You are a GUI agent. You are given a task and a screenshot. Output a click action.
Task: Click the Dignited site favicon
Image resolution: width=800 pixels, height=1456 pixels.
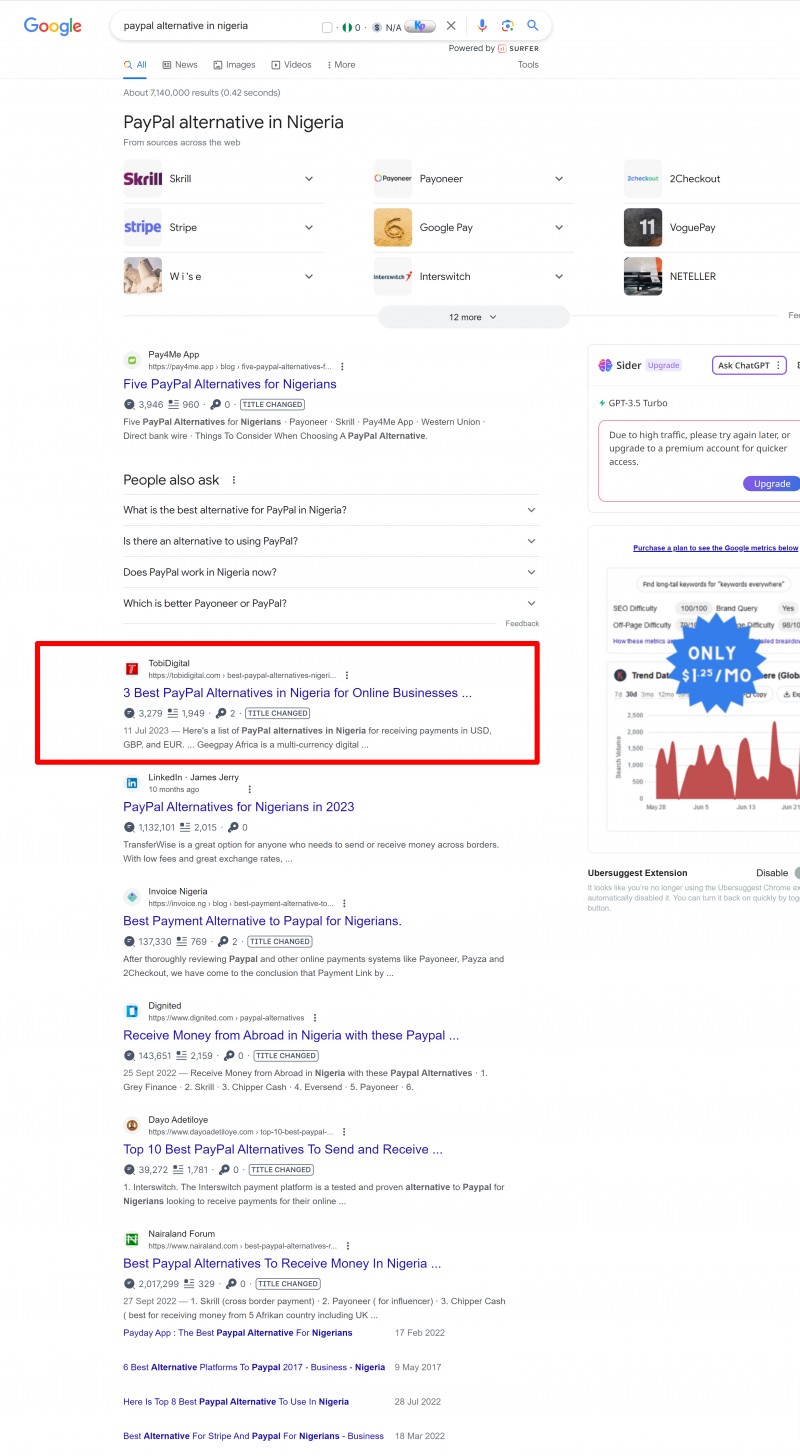[x=132, y=1011]
